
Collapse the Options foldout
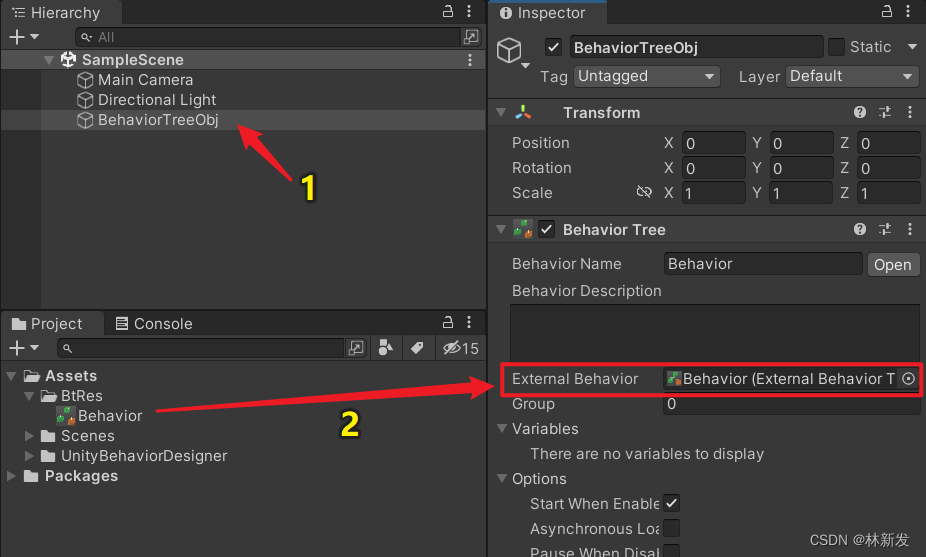pyautogui.click(x=503, y=478)
